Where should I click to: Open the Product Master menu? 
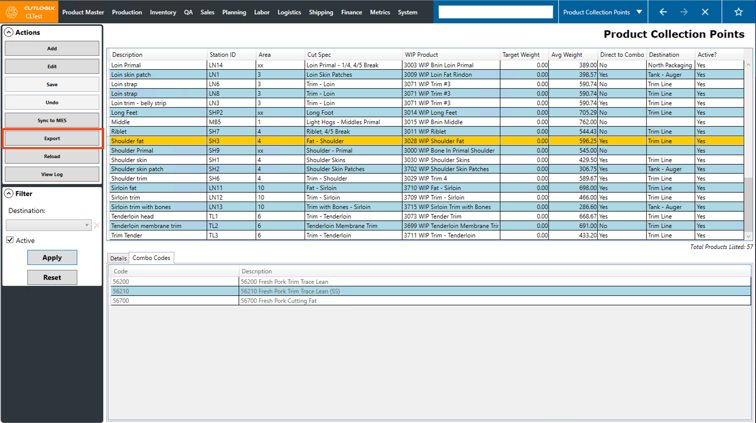[83, 12]
